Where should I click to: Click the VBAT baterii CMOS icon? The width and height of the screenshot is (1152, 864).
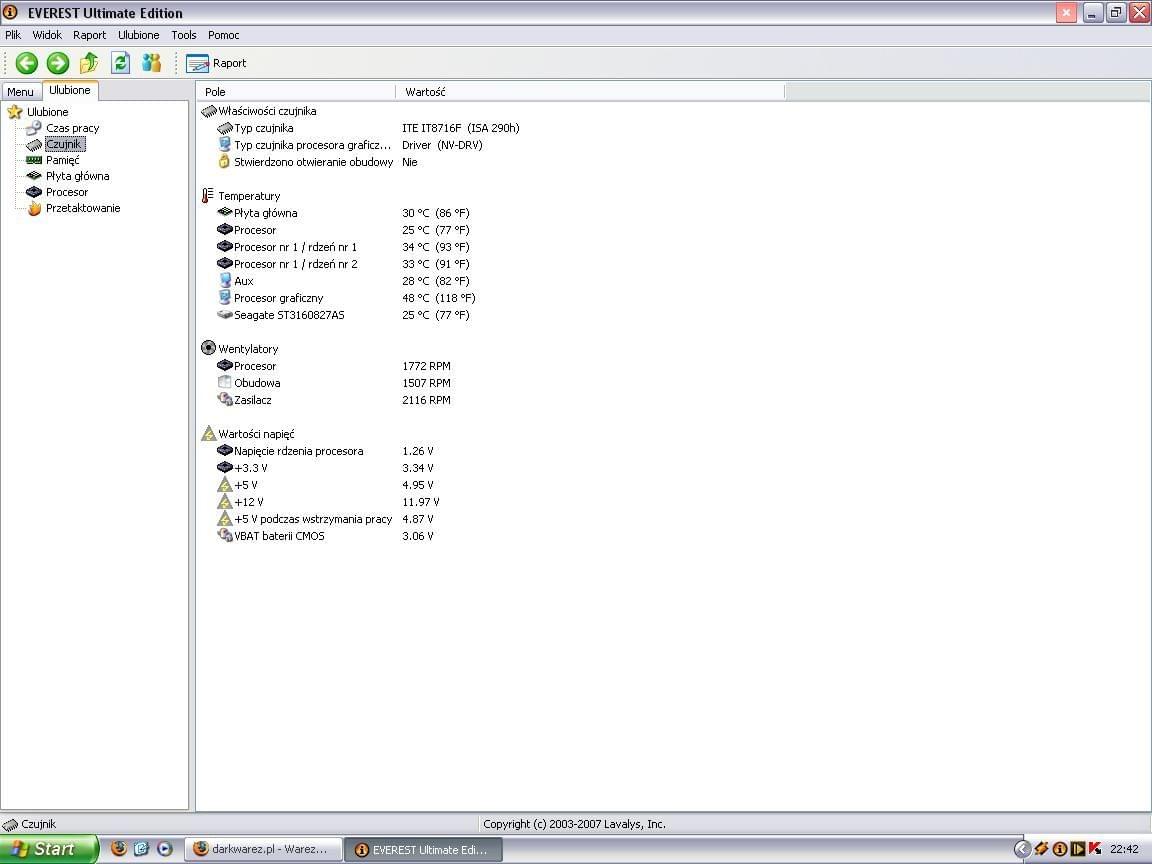click(x=225, y=536)
